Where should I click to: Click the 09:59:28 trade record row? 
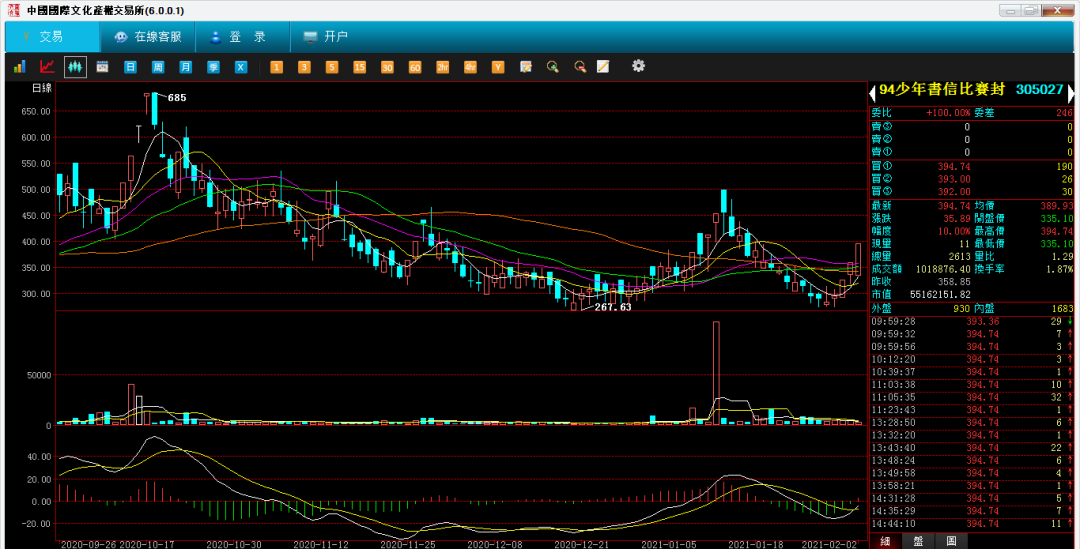tap(972, 322)
